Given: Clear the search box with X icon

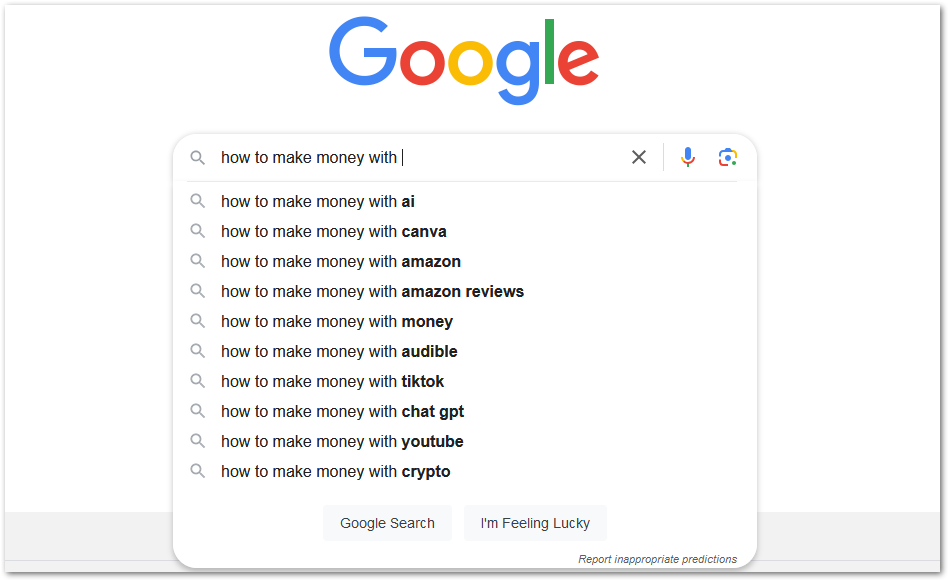Looking at the screenshot, I should point(639,157).
